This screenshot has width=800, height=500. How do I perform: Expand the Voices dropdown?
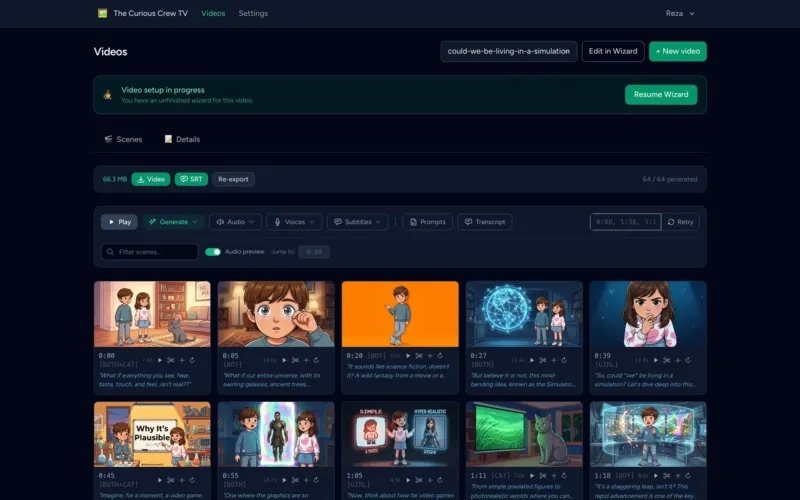pos(294,222)
